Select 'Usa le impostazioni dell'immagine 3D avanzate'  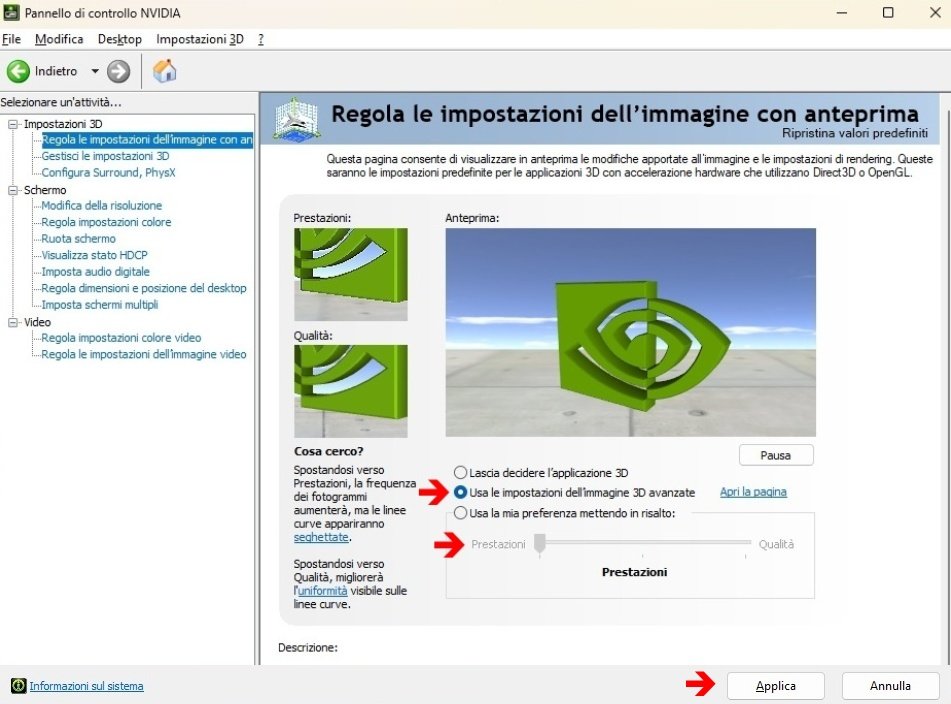[x=460, y=492]
